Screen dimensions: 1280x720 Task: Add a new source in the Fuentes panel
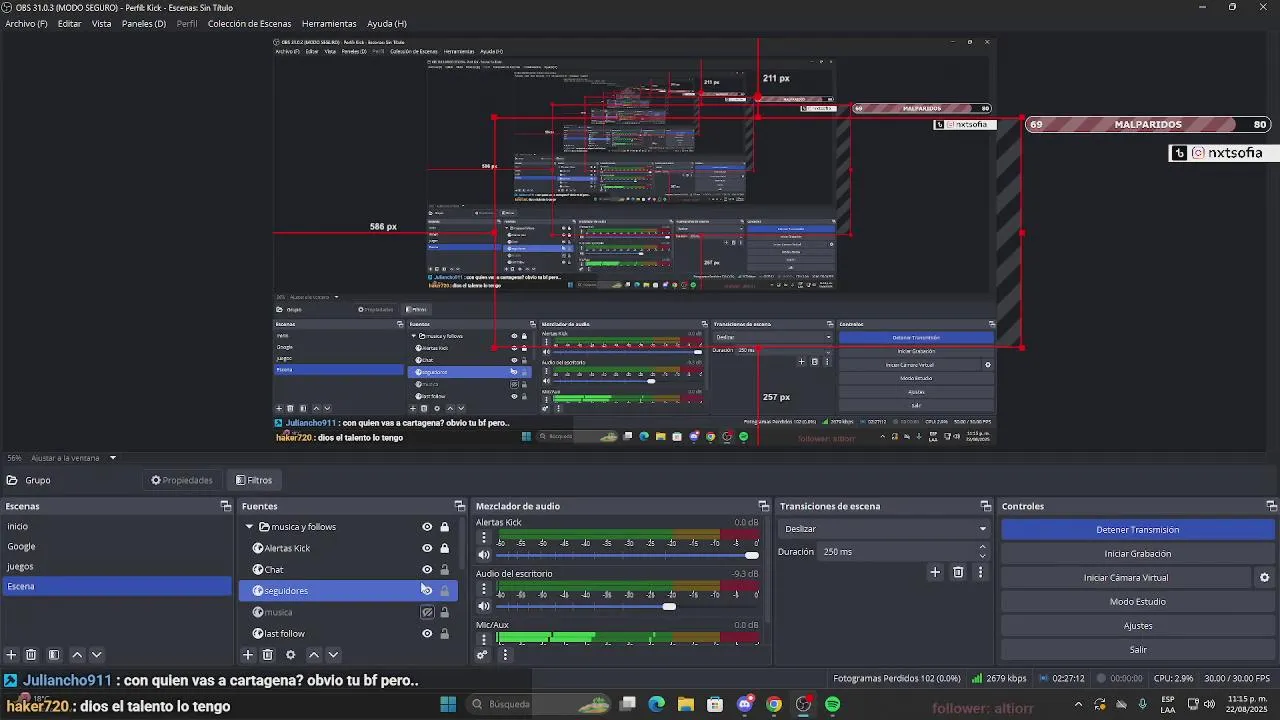point(248,655)
